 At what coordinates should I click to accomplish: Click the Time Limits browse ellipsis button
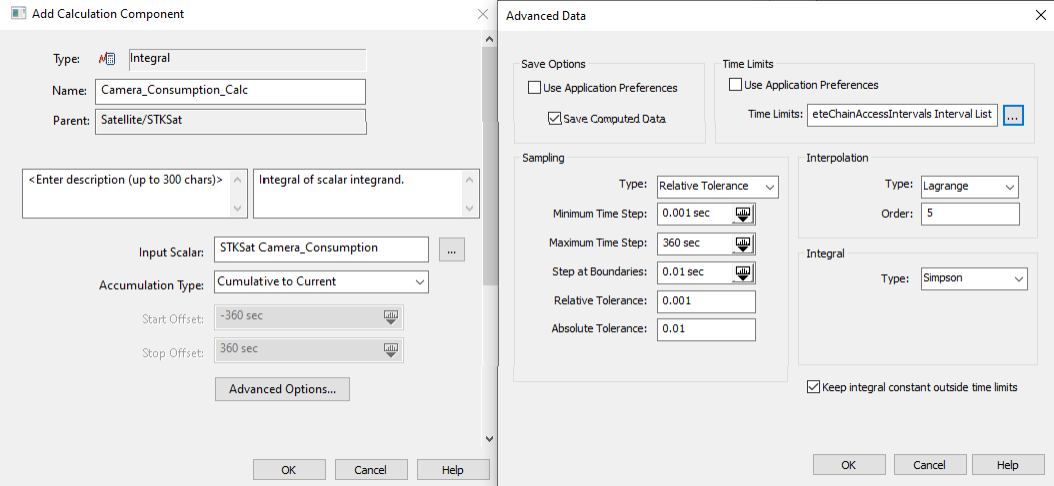coord(1014,115)
